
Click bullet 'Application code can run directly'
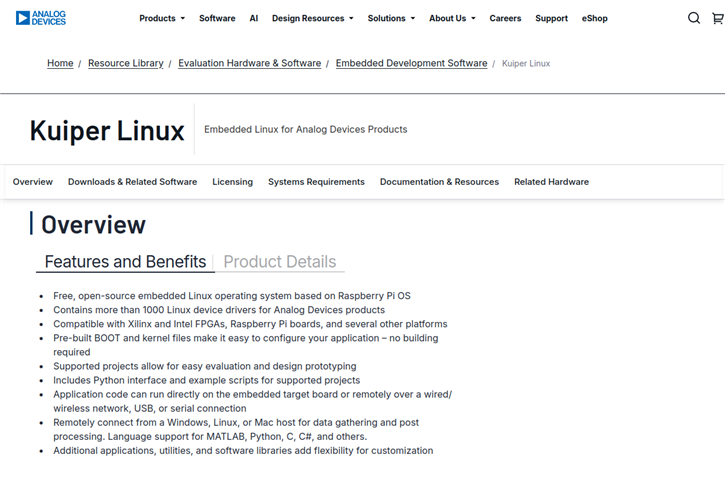(x=252, y=401)
